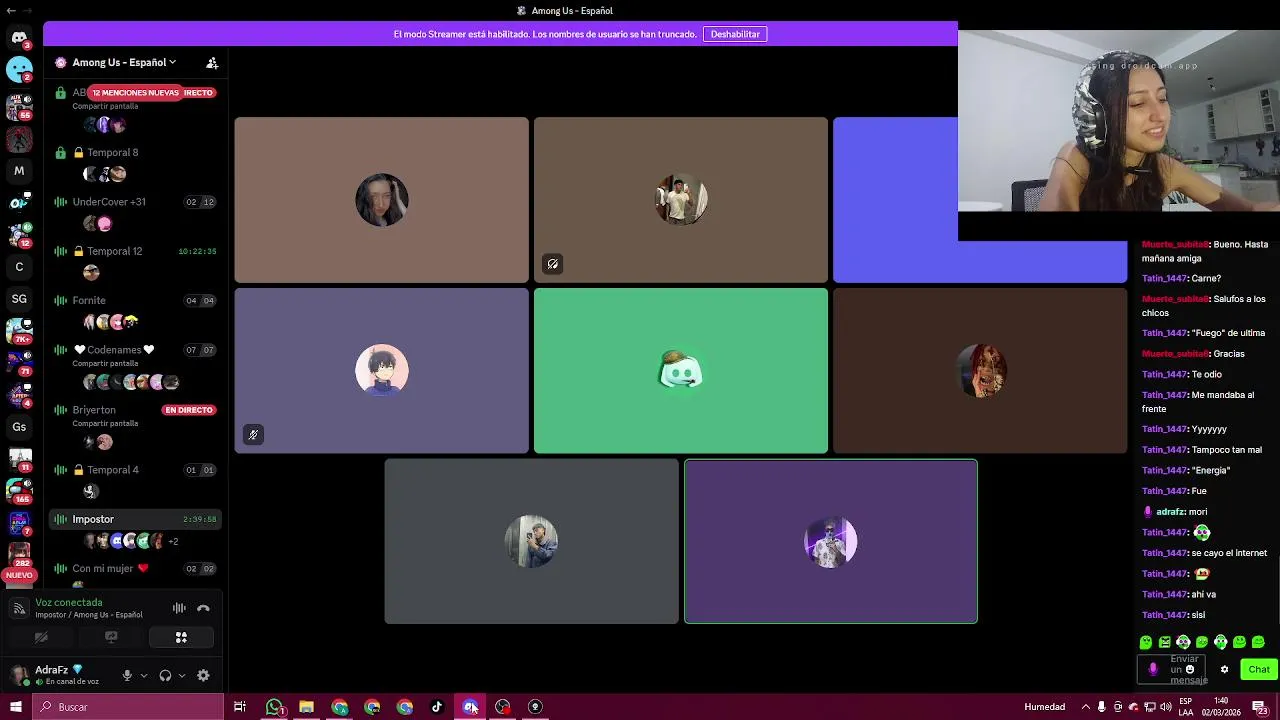
Task: Disconnect from voice with the hang-up icon
Action: 203,608
